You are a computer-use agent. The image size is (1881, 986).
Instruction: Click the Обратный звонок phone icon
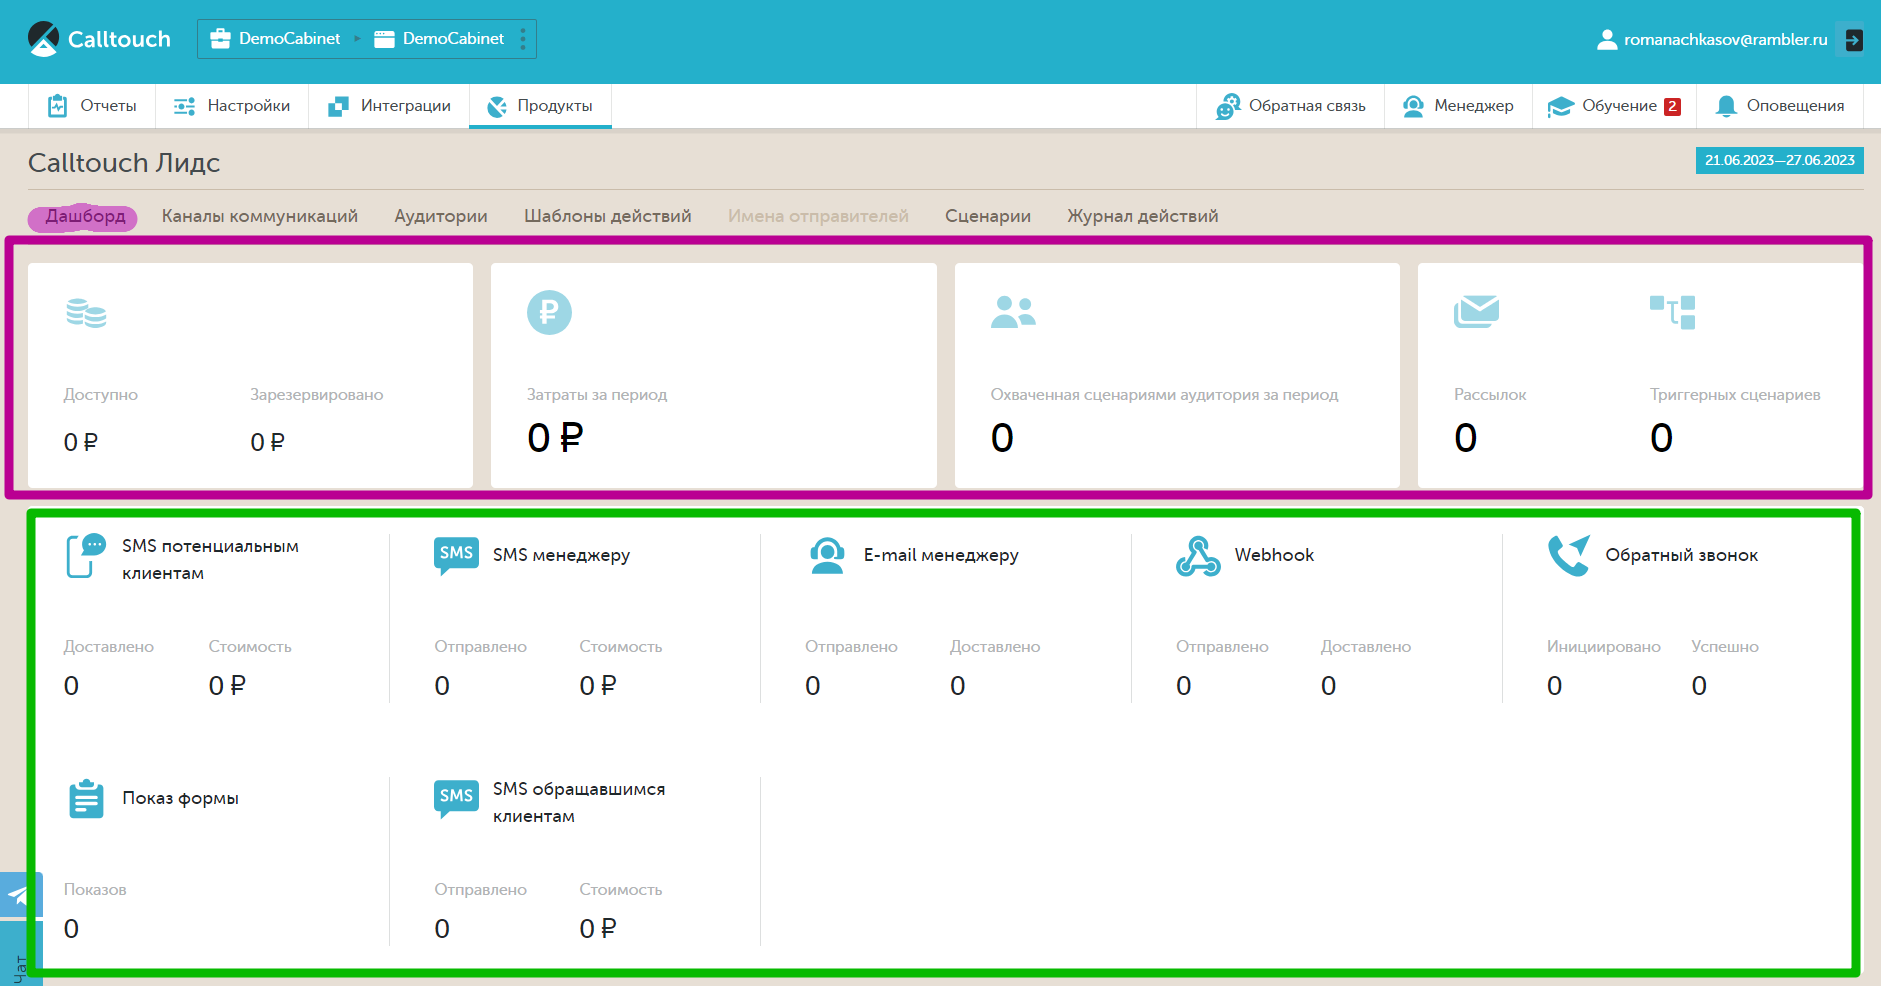tap(1569, 556)
